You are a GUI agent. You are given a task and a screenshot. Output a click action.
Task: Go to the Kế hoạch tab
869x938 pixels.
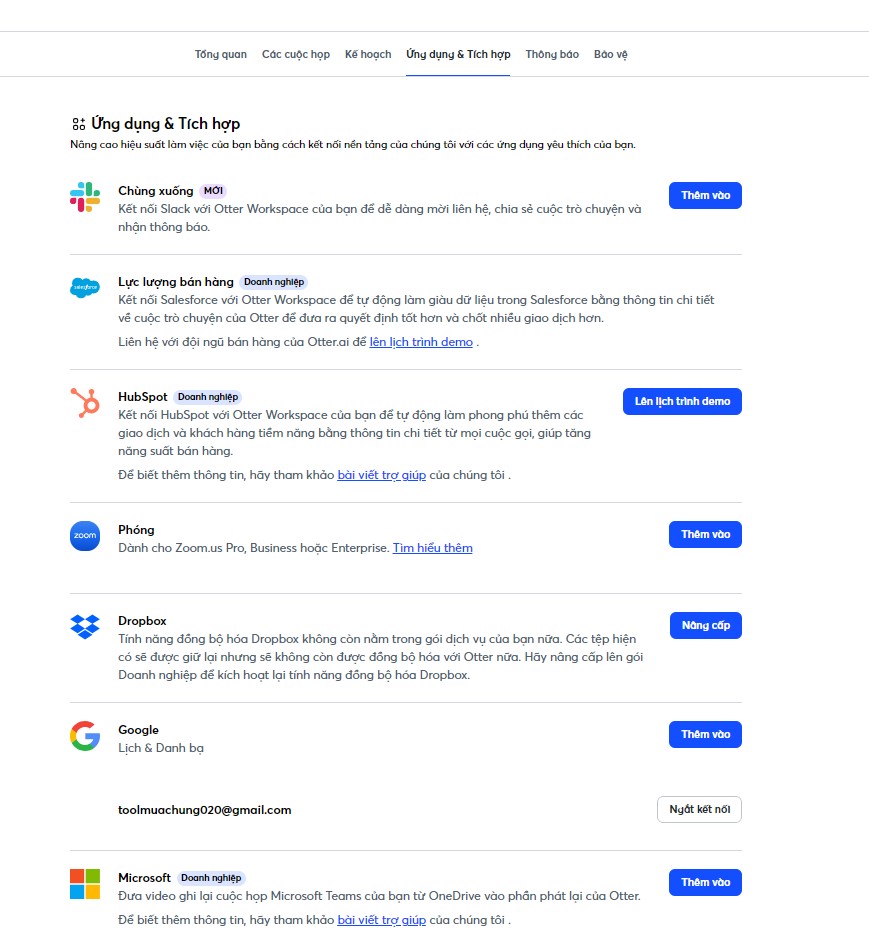coord(368,54)
